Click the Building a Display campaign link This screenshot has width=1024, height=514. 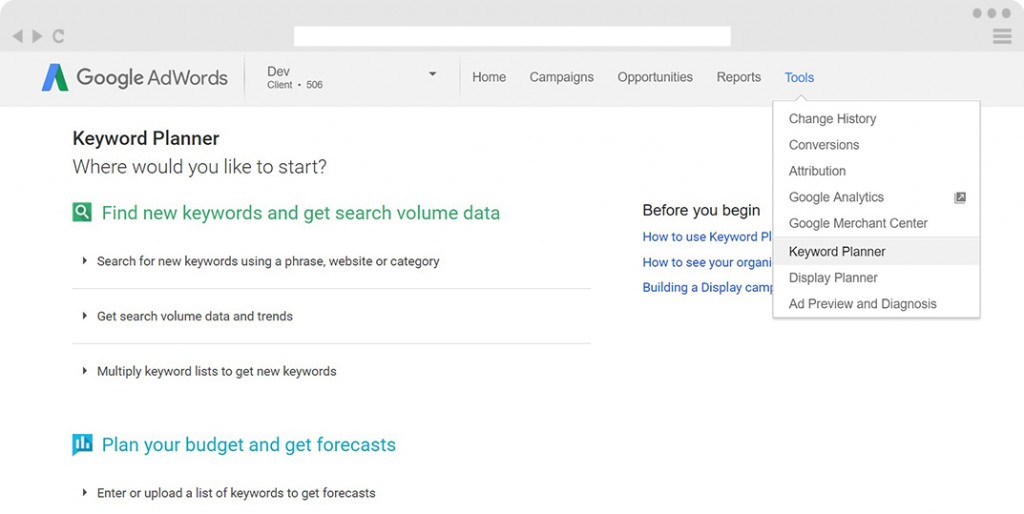(708, 287)
